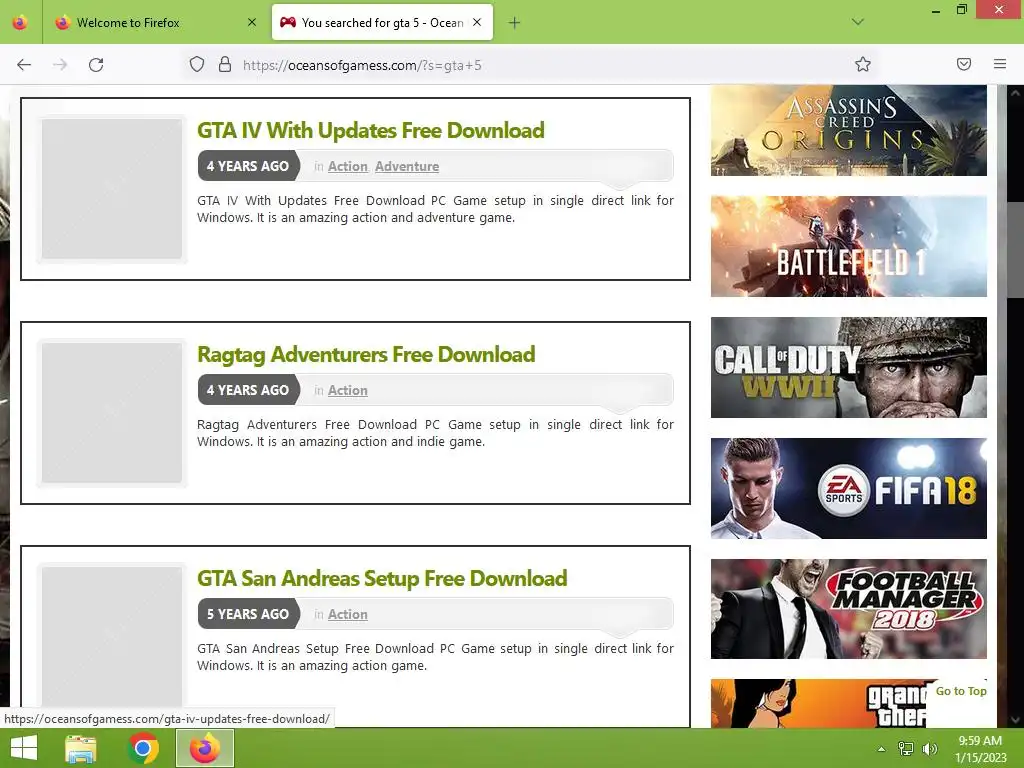This screenshot has width=1024, height=768.
Task: Open the Save to Pocket icon
Action: pyautogui.click(x=964, y=64)
